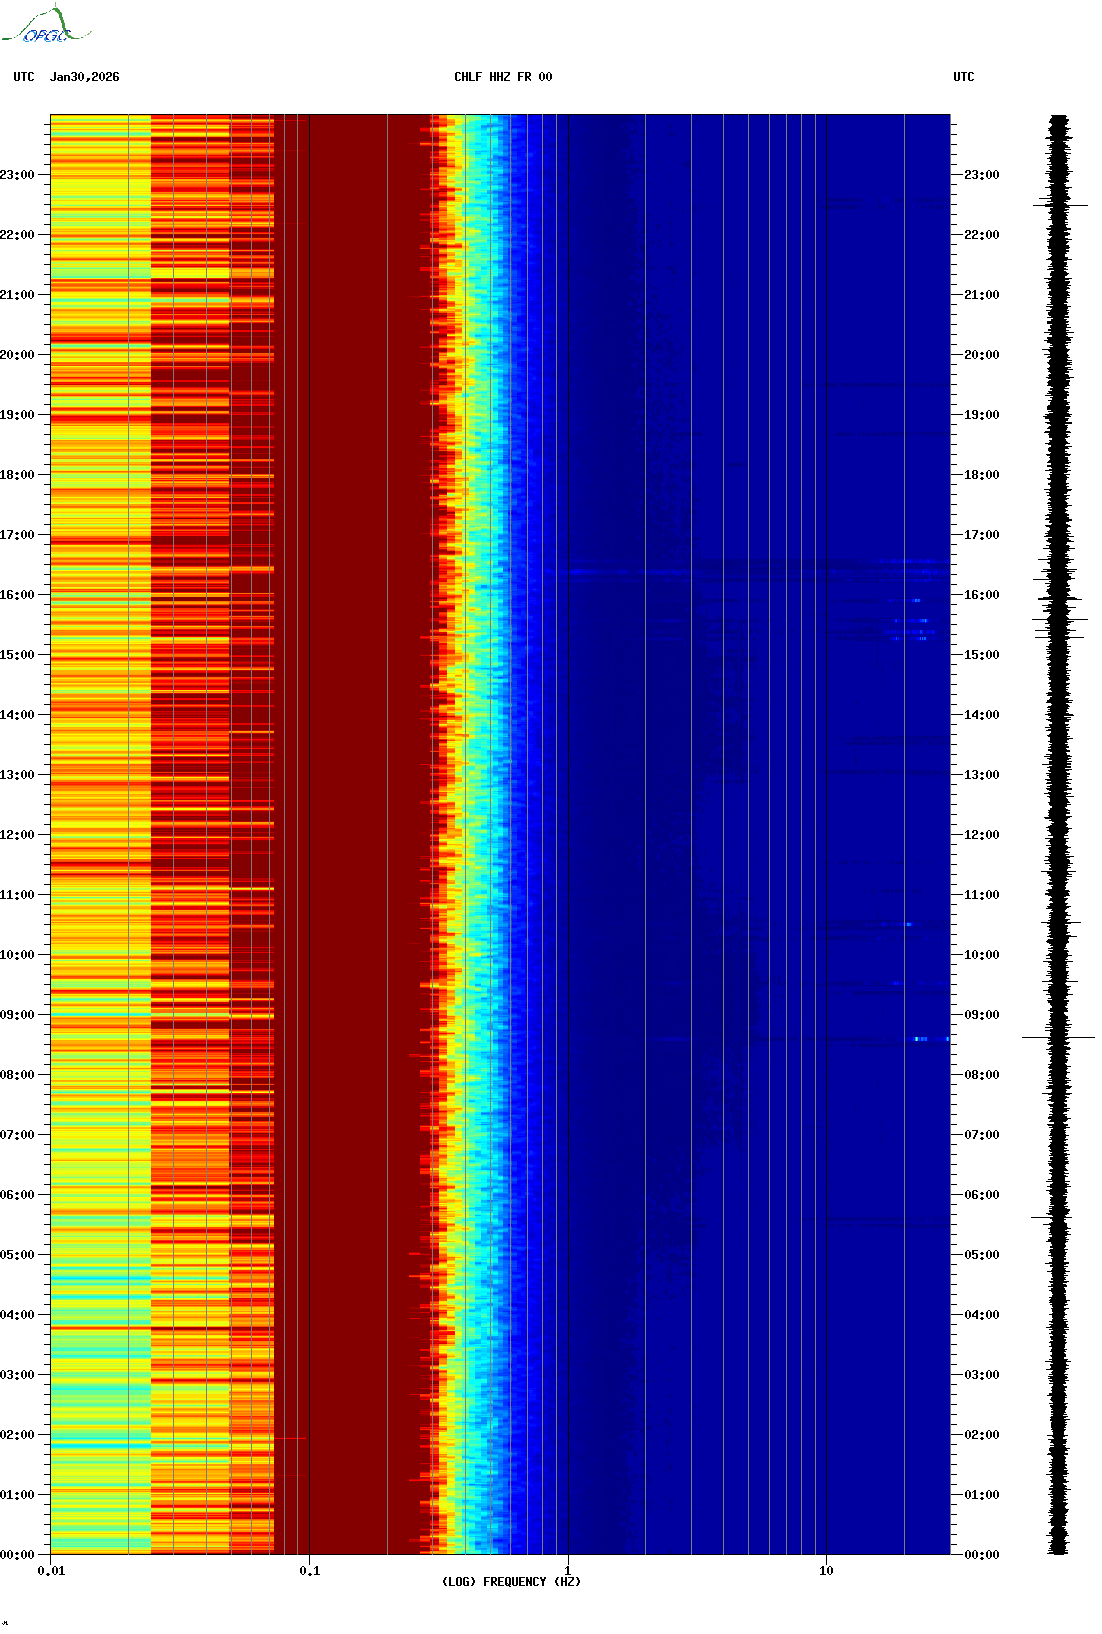Click the Jan30,2026 date label
This screenshot has height=1634, width=1102.
coord(85,77)
